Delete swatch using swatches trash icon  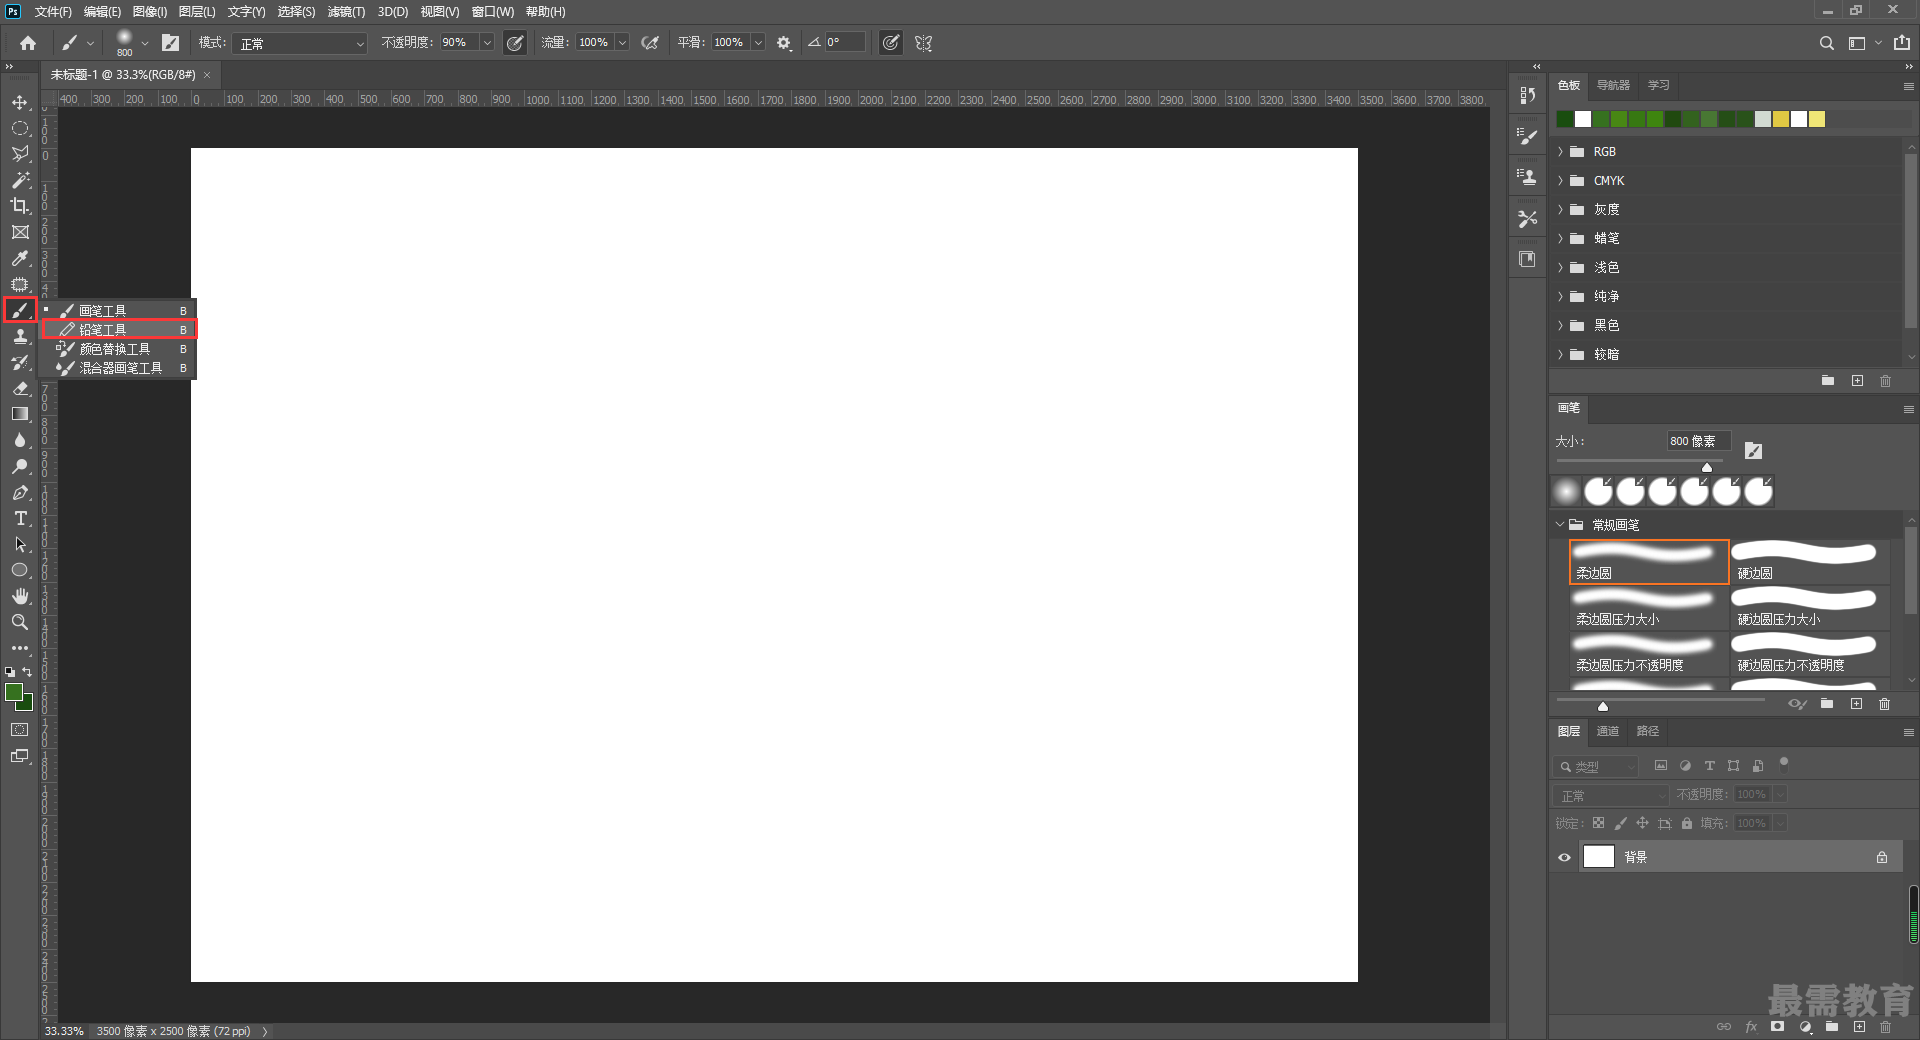1885,381
